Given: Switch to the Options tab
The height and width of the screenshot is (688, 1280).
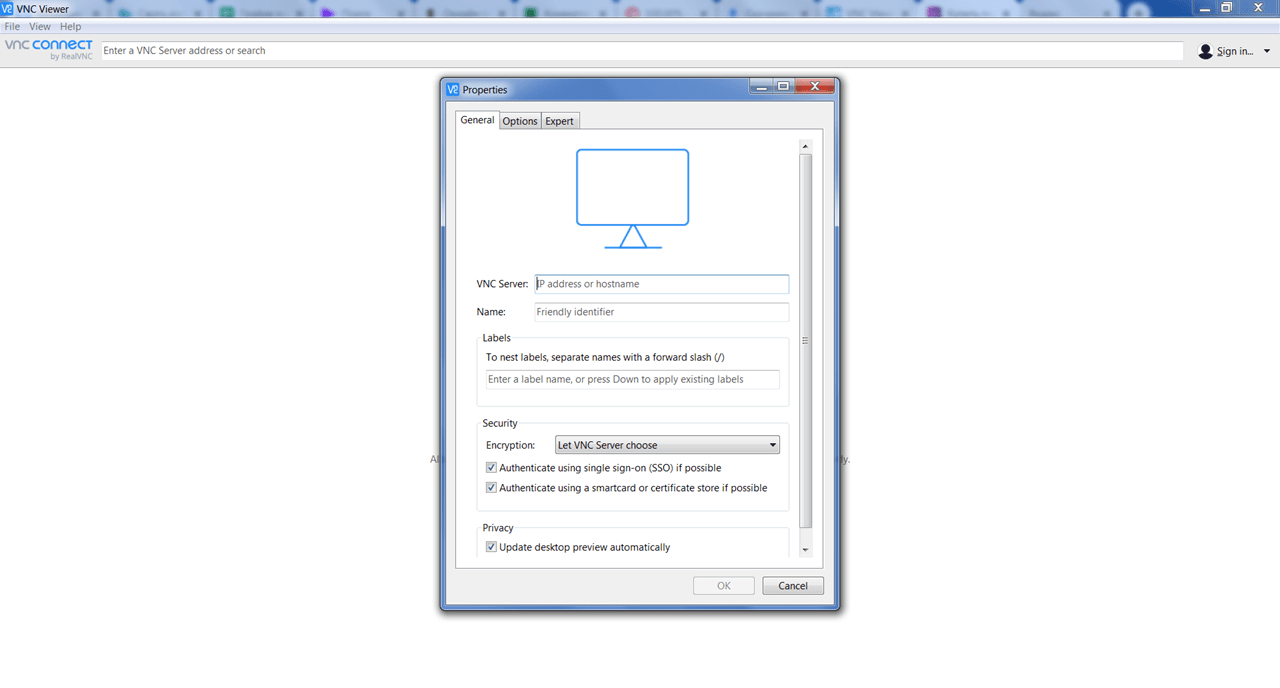Looking at the screenshot, I should (x=520, y=121).
